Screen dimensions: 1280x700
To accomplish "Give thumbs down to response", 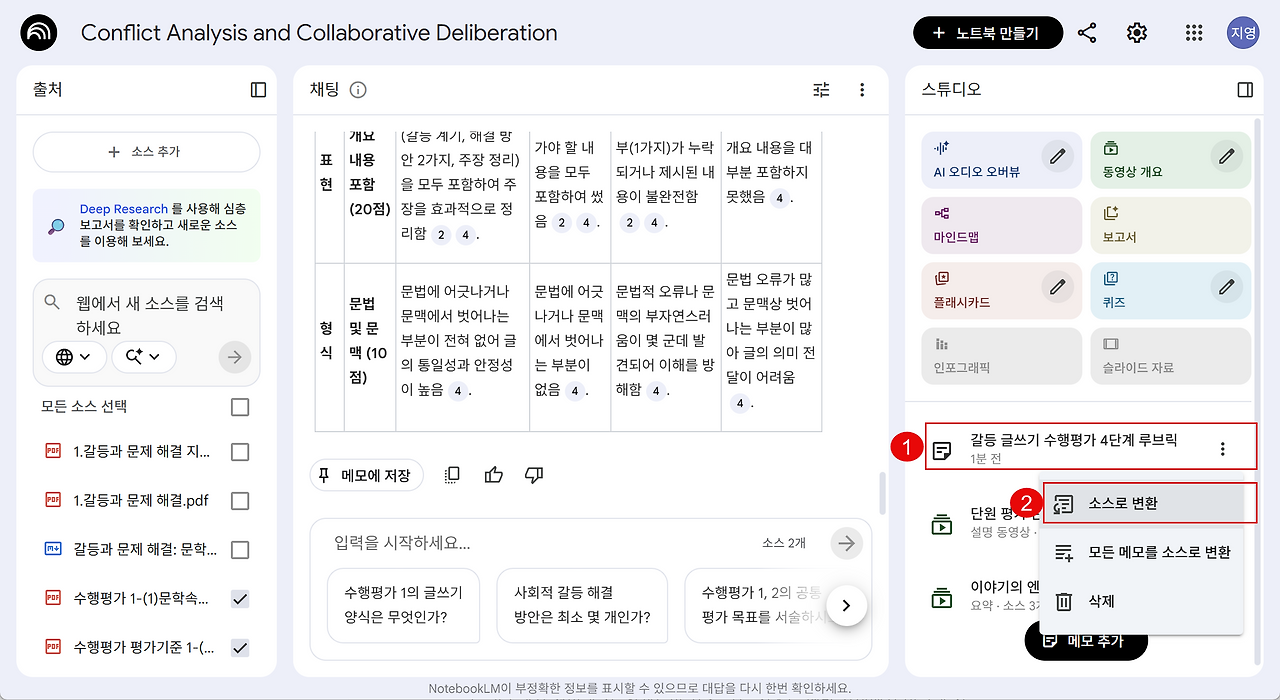I will (x=534, y=475).
